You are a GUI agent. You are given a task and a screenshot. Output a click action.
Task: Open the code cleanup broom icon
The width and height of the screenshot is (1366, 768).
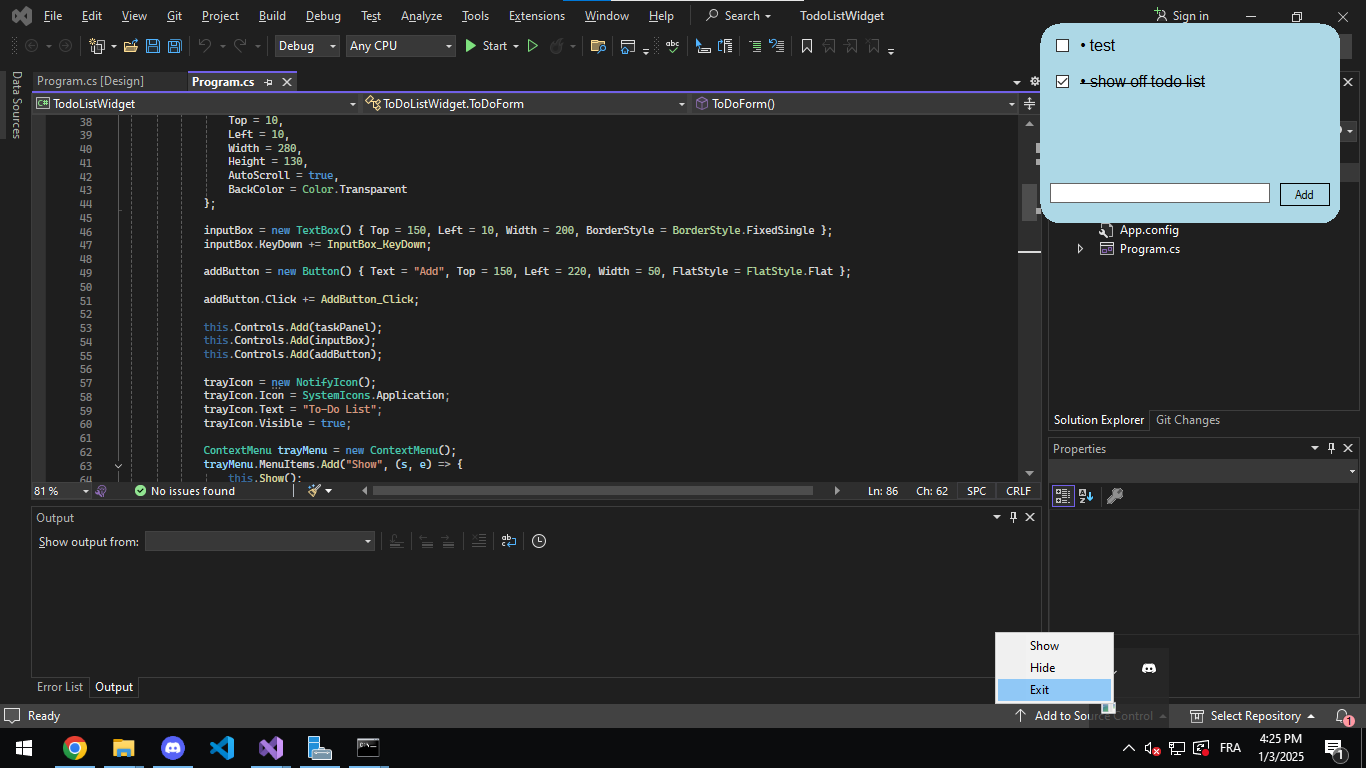pyautogui.click(x=314, y=491)
